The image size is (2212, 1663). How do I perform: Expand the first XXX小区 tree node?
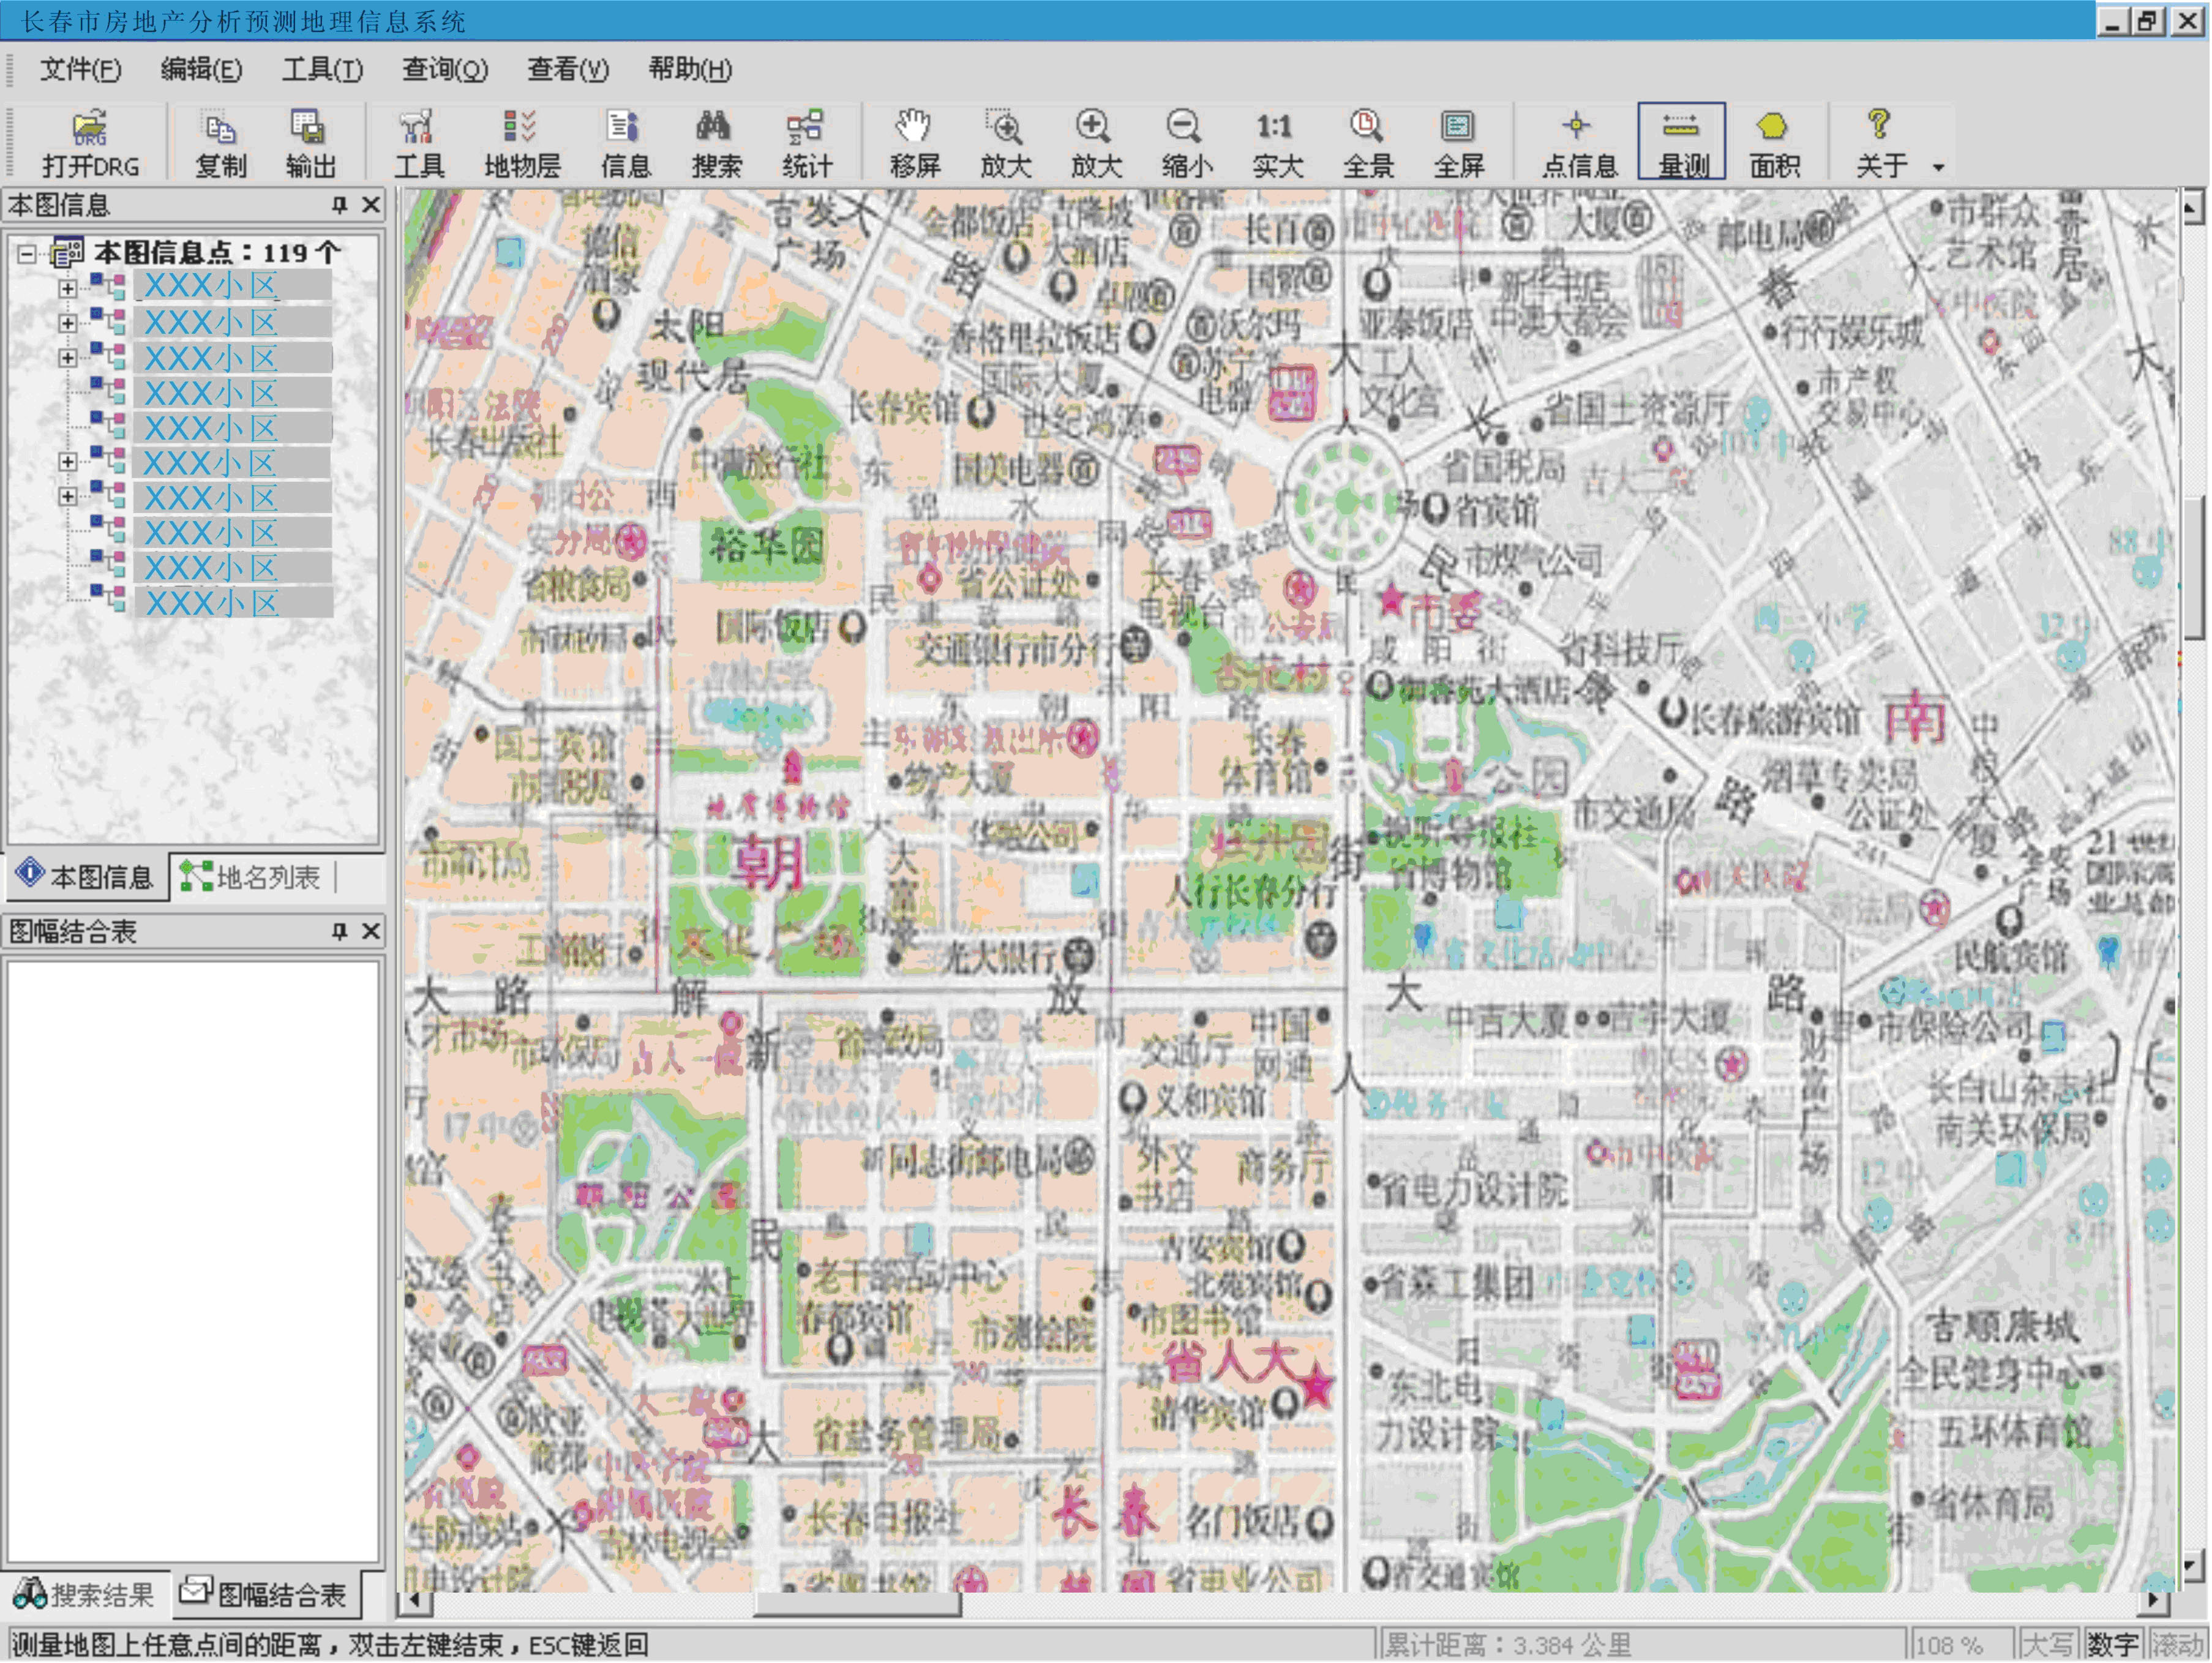coord(67,288)
